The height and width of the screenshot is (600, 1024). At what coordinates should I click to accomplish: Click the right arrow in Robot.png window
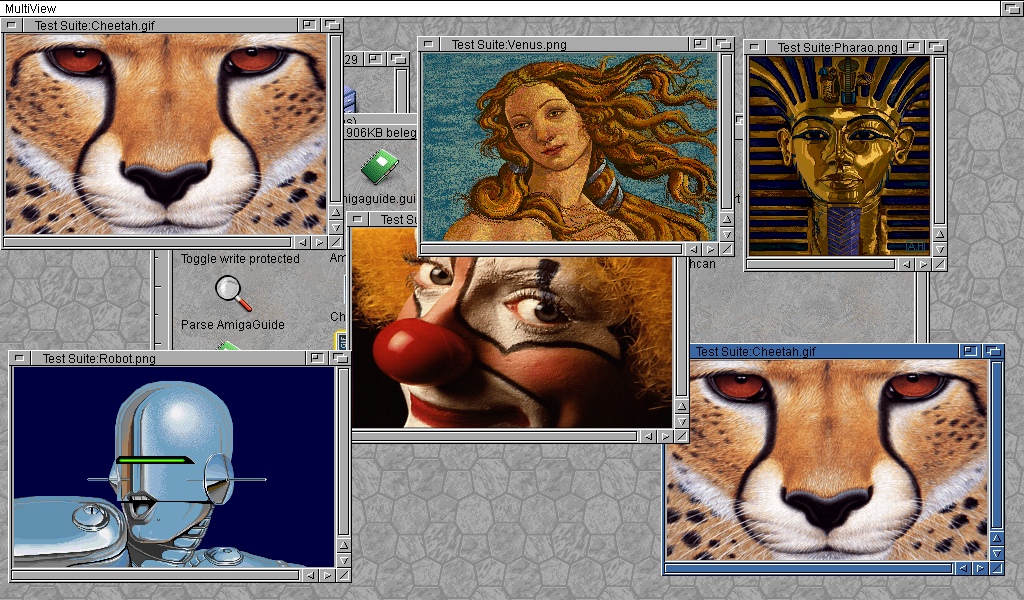click(327, 575)
